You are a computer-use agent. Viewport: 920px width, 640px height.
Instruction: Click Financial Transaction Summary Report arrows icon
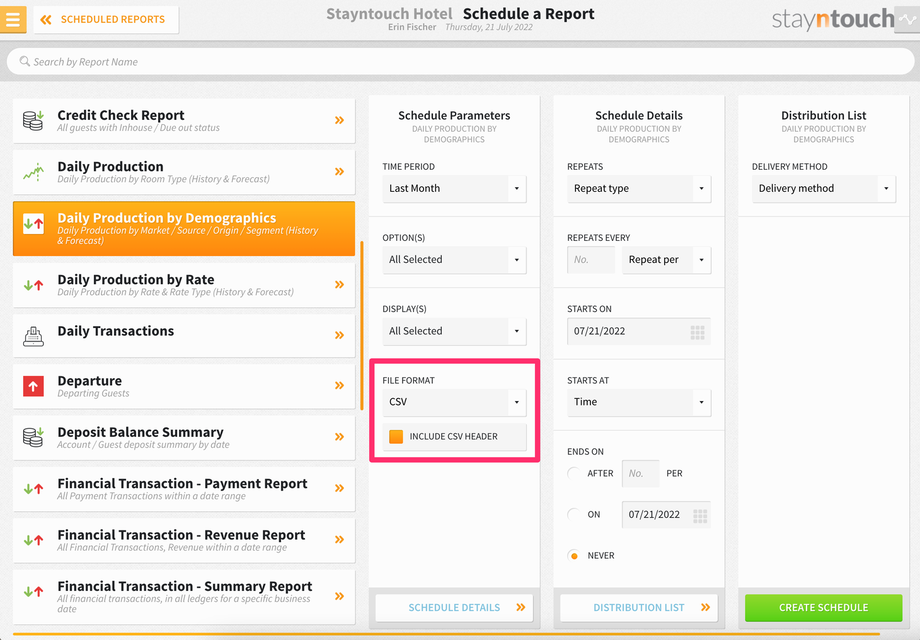33,591
